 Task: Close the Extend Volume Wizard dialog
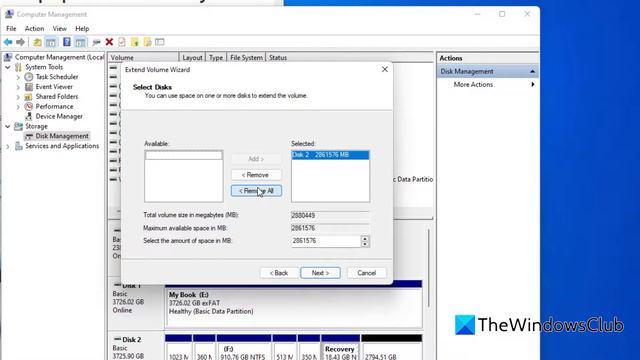click(384, 69)
